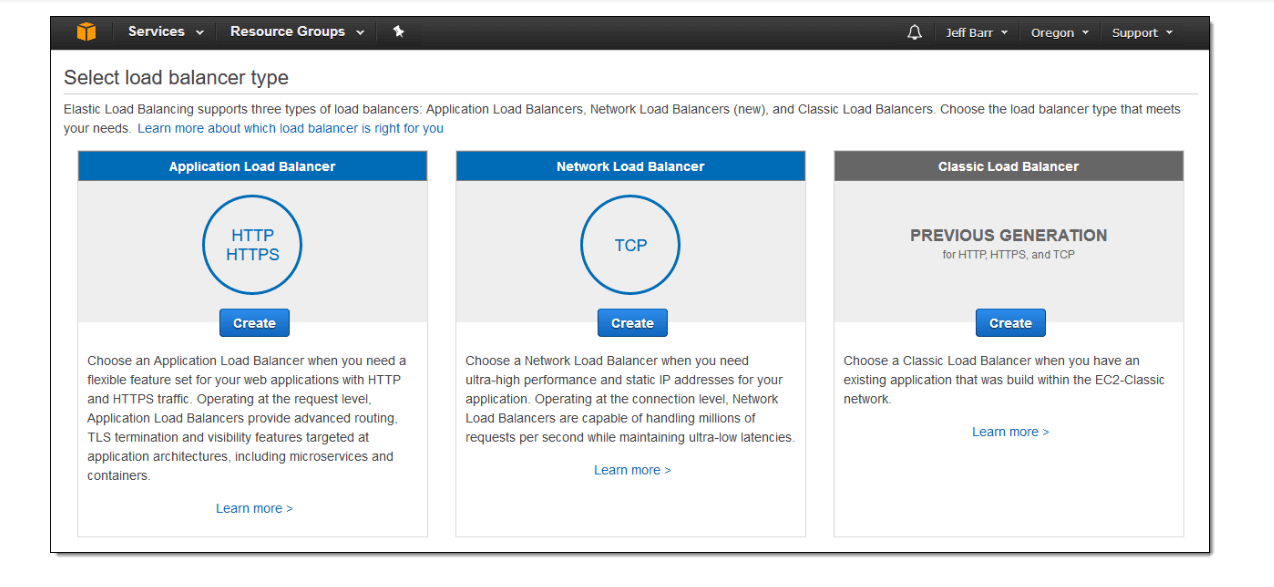Click the Network Load Balancer card header
The height and width of the screenshot is (587, 1274).
(x=630, y=166)
